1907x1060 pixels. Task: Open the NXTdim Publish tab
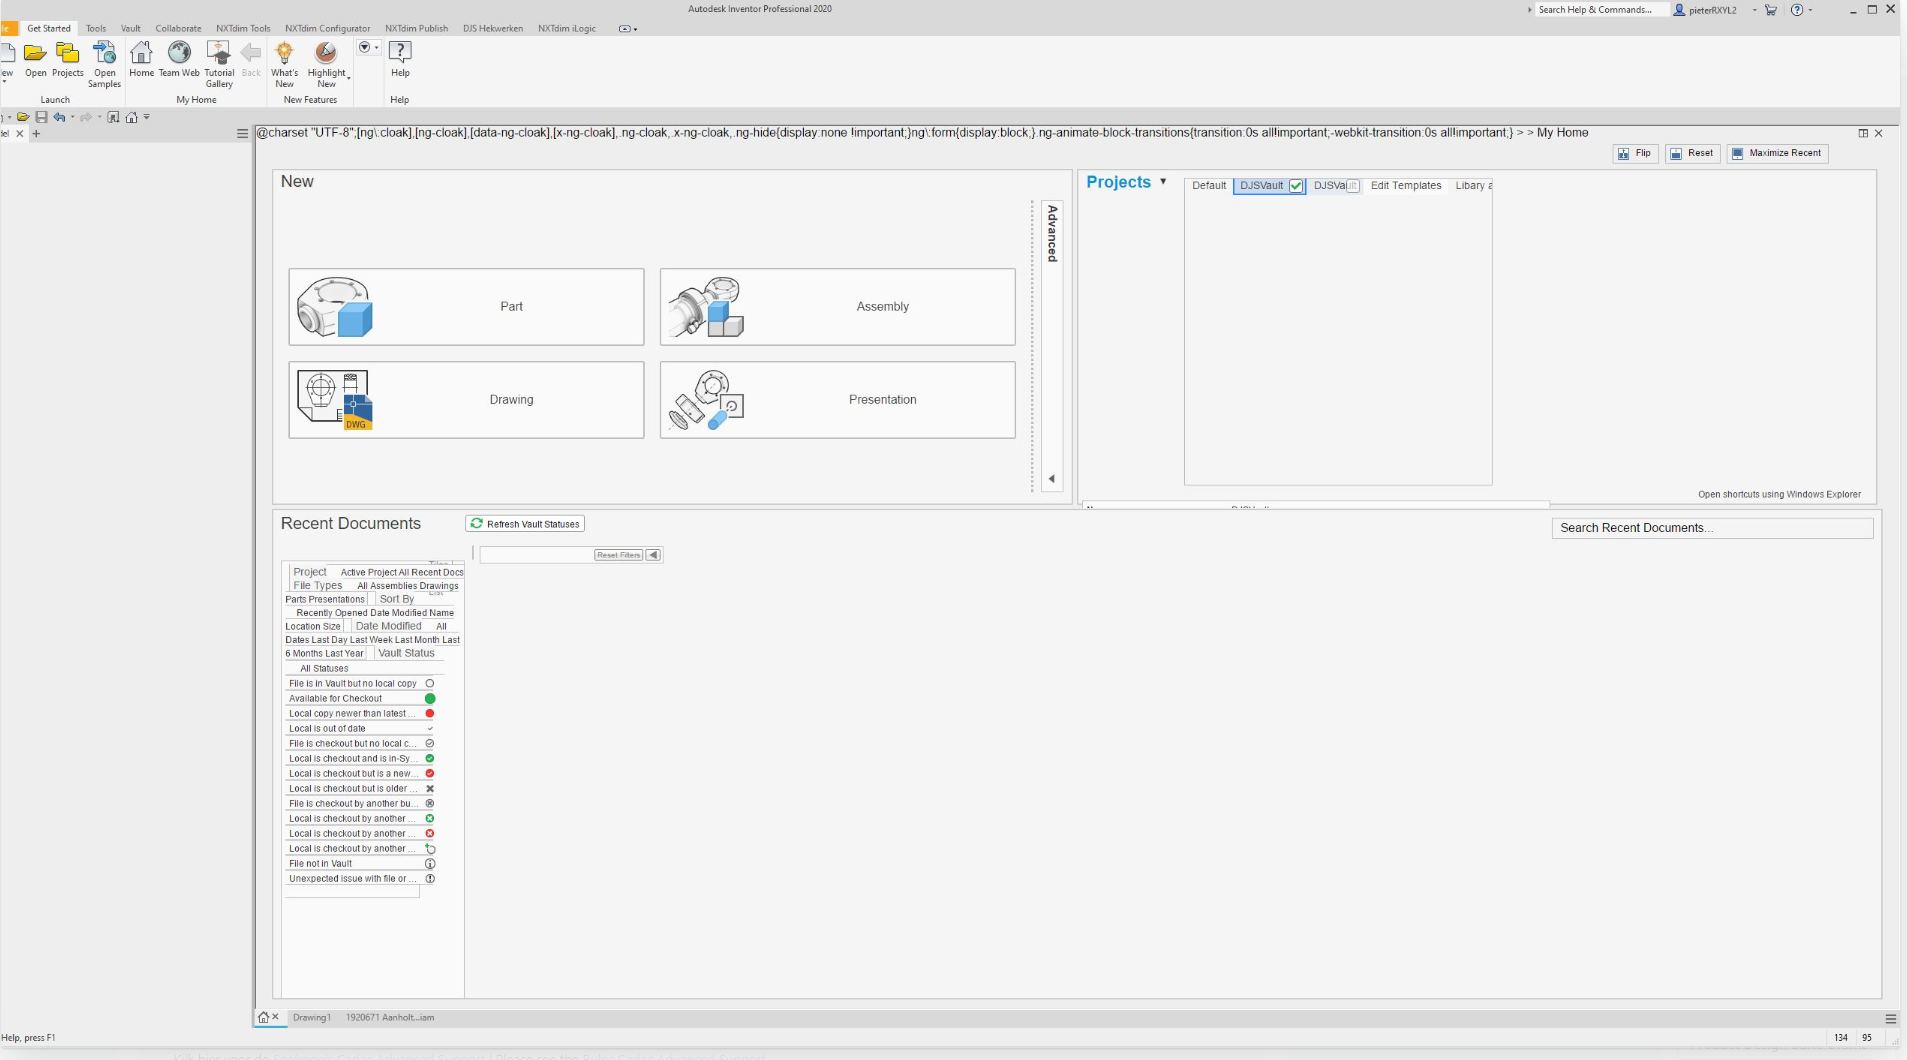pyautogui.click(x=415, y=28)
